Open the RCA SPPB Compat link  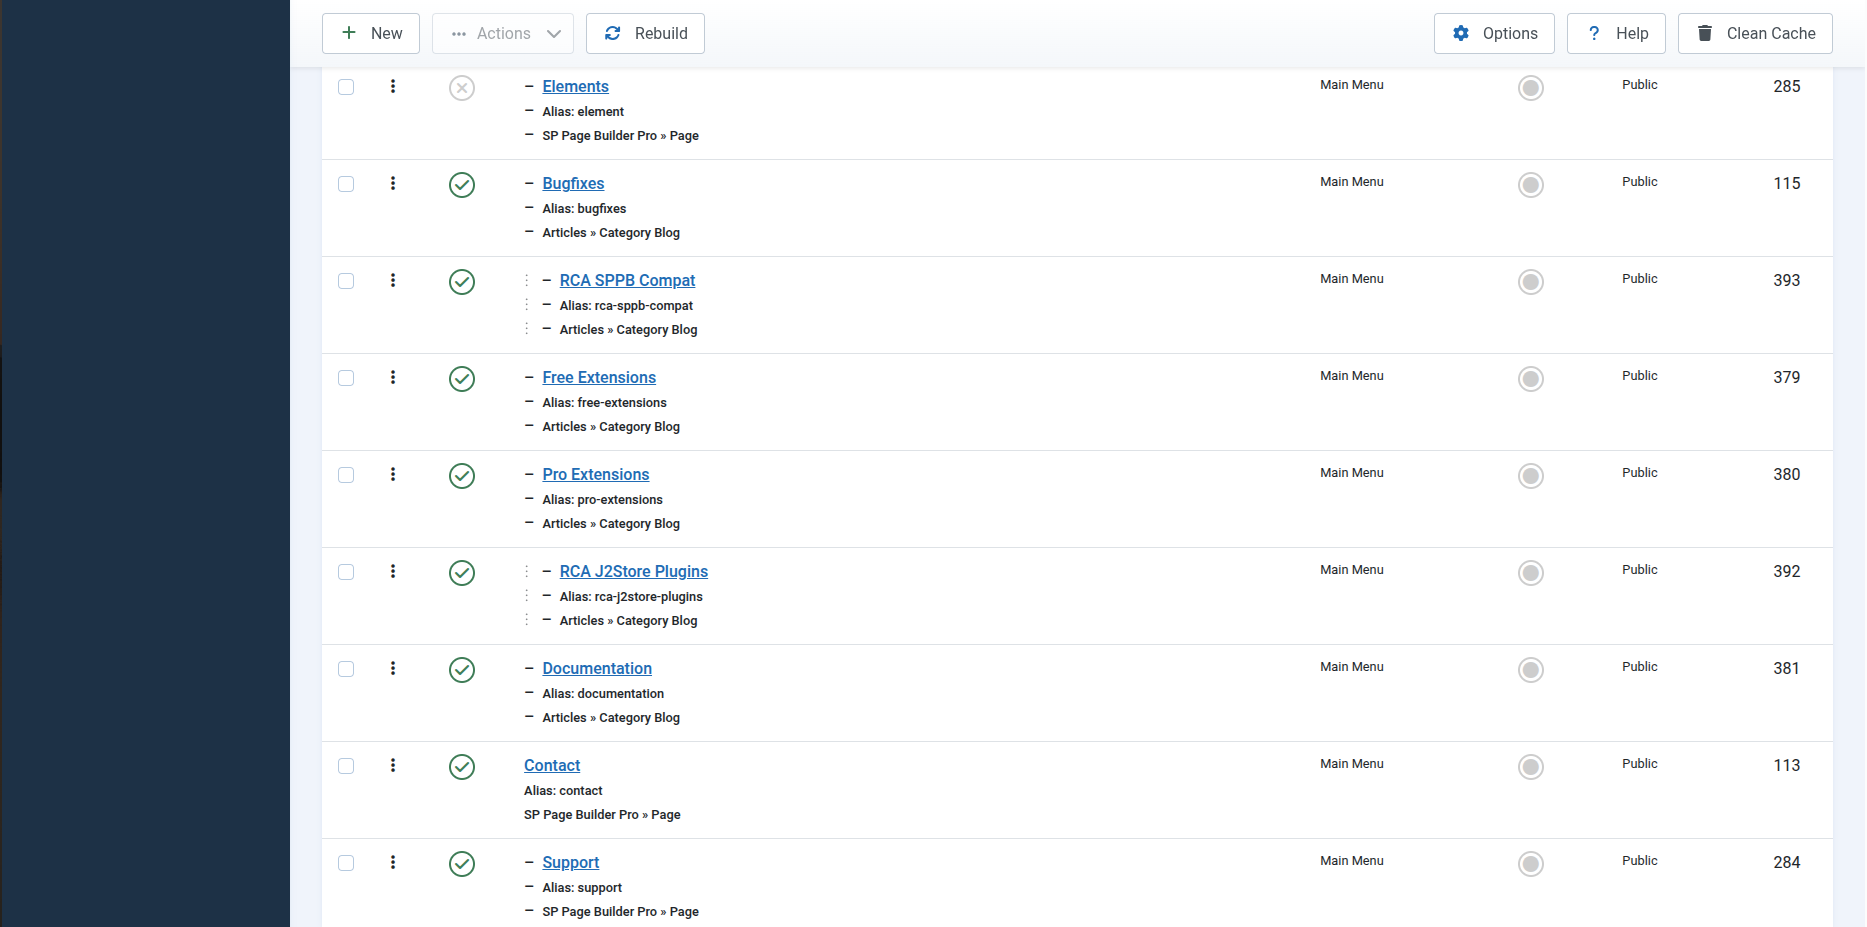pyautogui.click(x=627, y=280)
